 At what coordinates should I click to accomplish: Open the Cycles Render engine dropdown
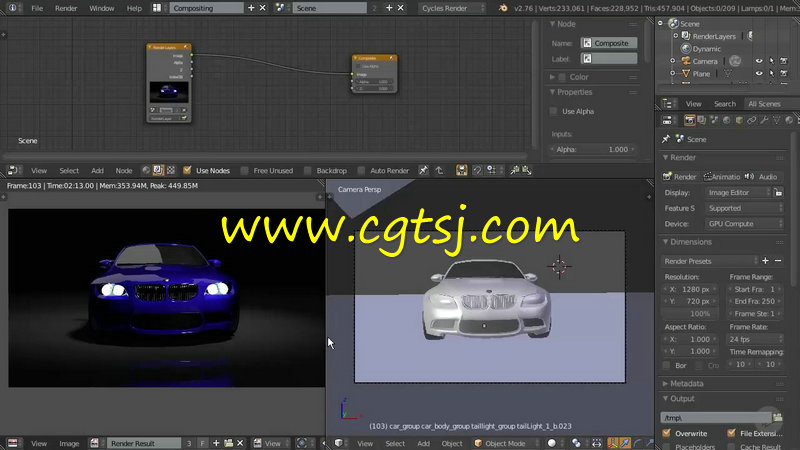452,8
